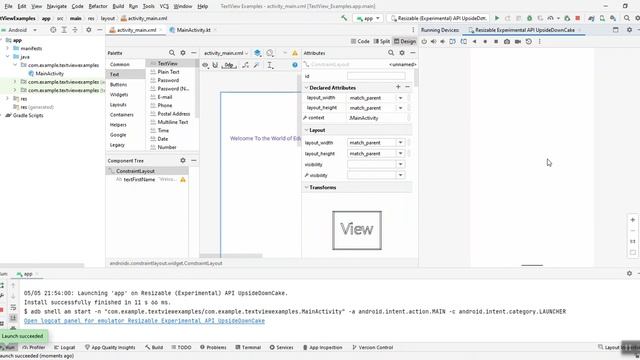Click the collapse all icon in the project panel
This screenshot has height=360, width=640.
[x=75, y=30]
